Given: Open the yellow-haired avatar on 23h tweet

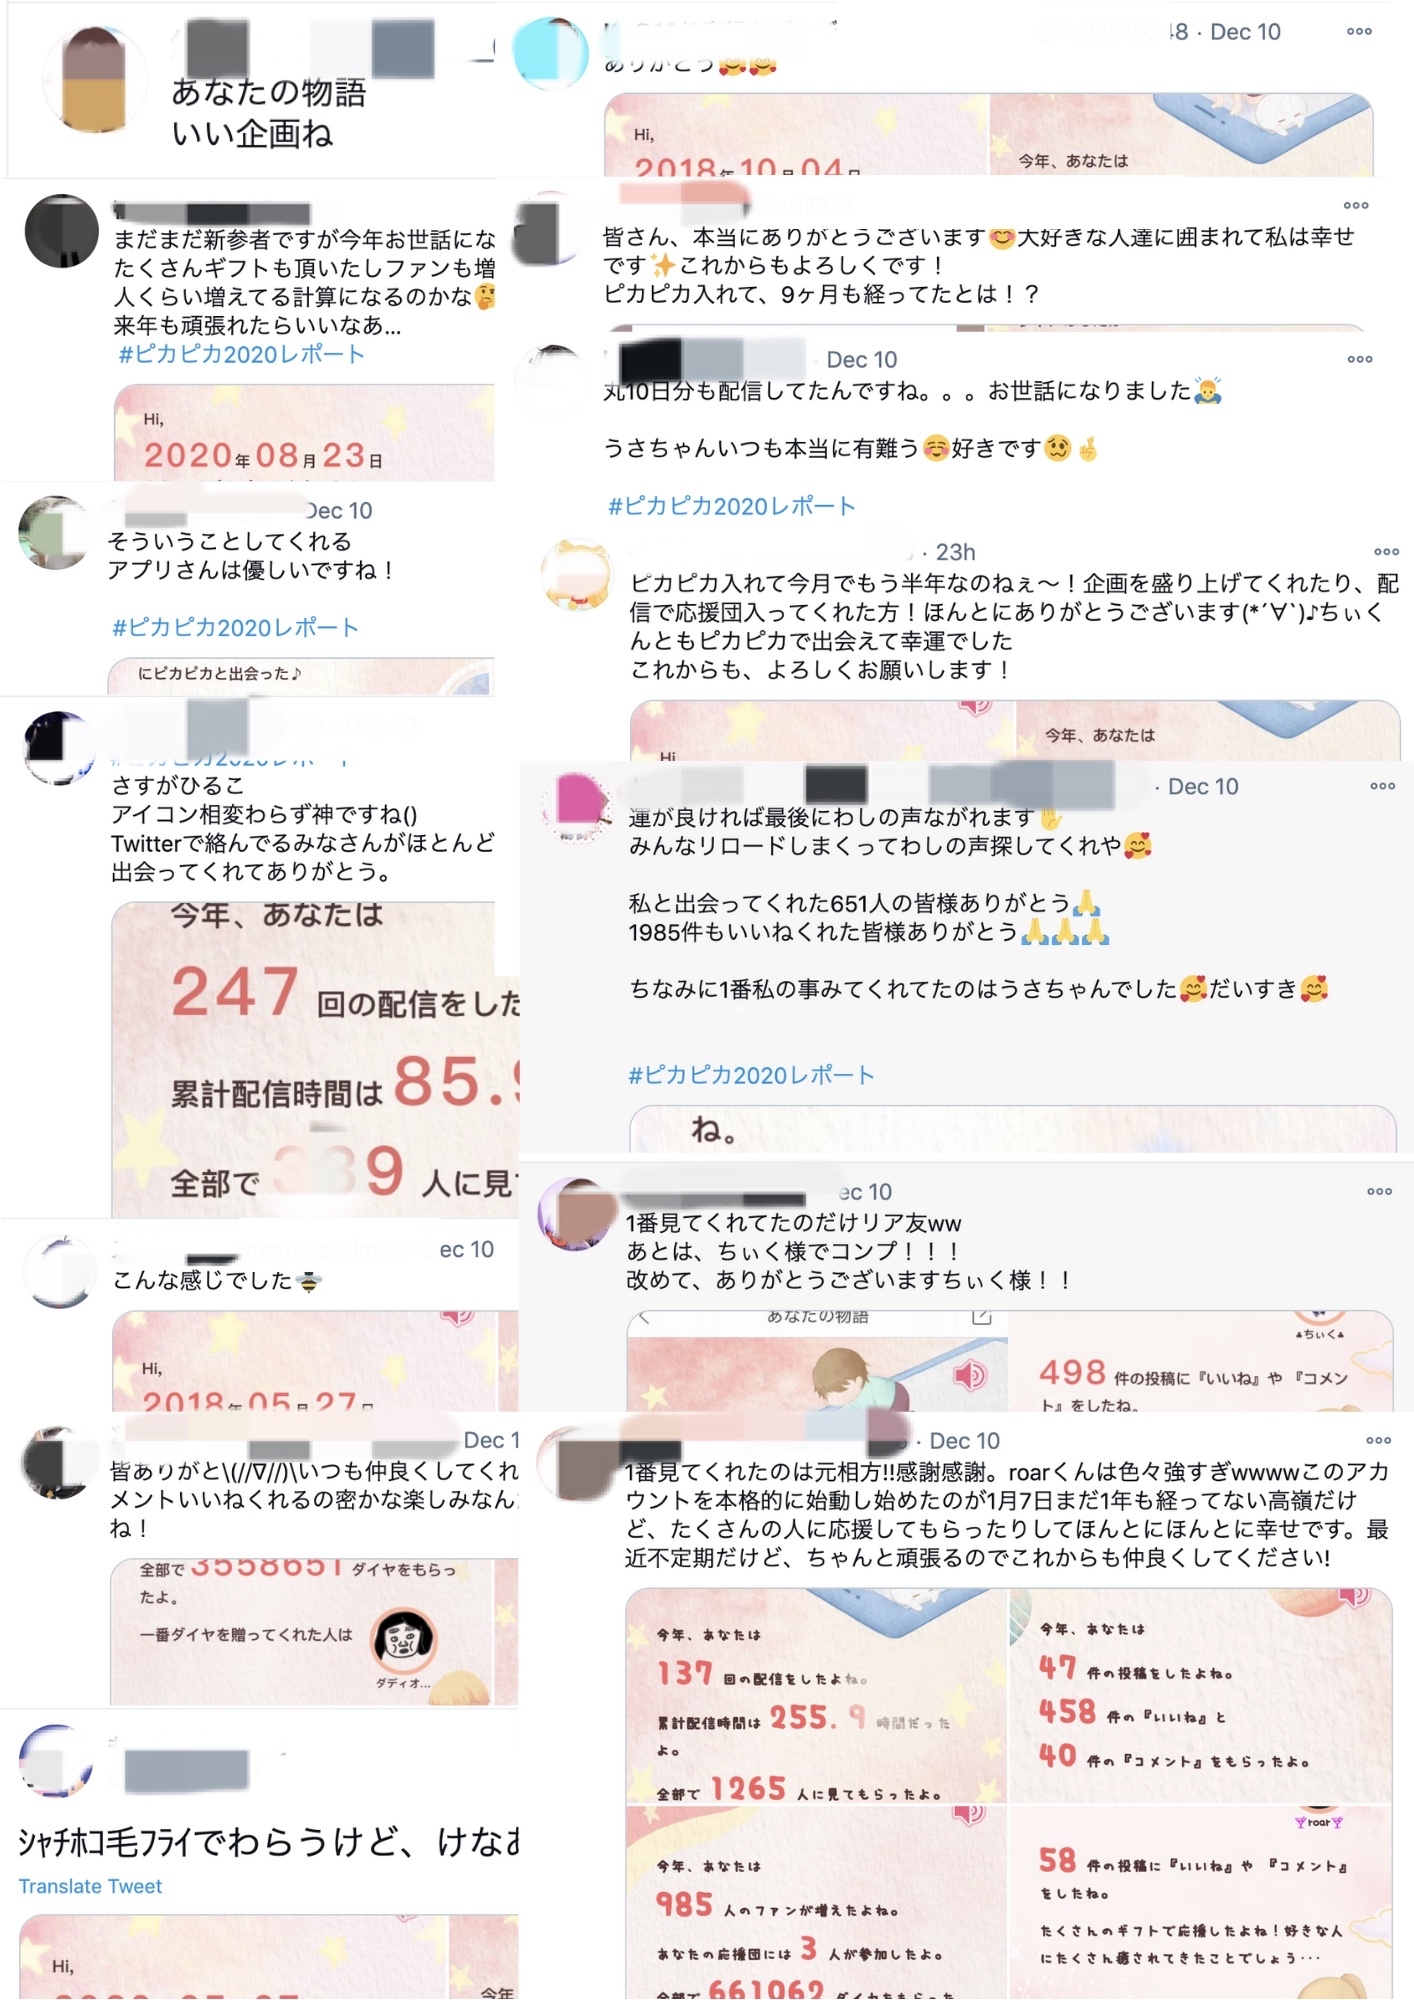Looking at the screenshot, I should tap(576, 575).
